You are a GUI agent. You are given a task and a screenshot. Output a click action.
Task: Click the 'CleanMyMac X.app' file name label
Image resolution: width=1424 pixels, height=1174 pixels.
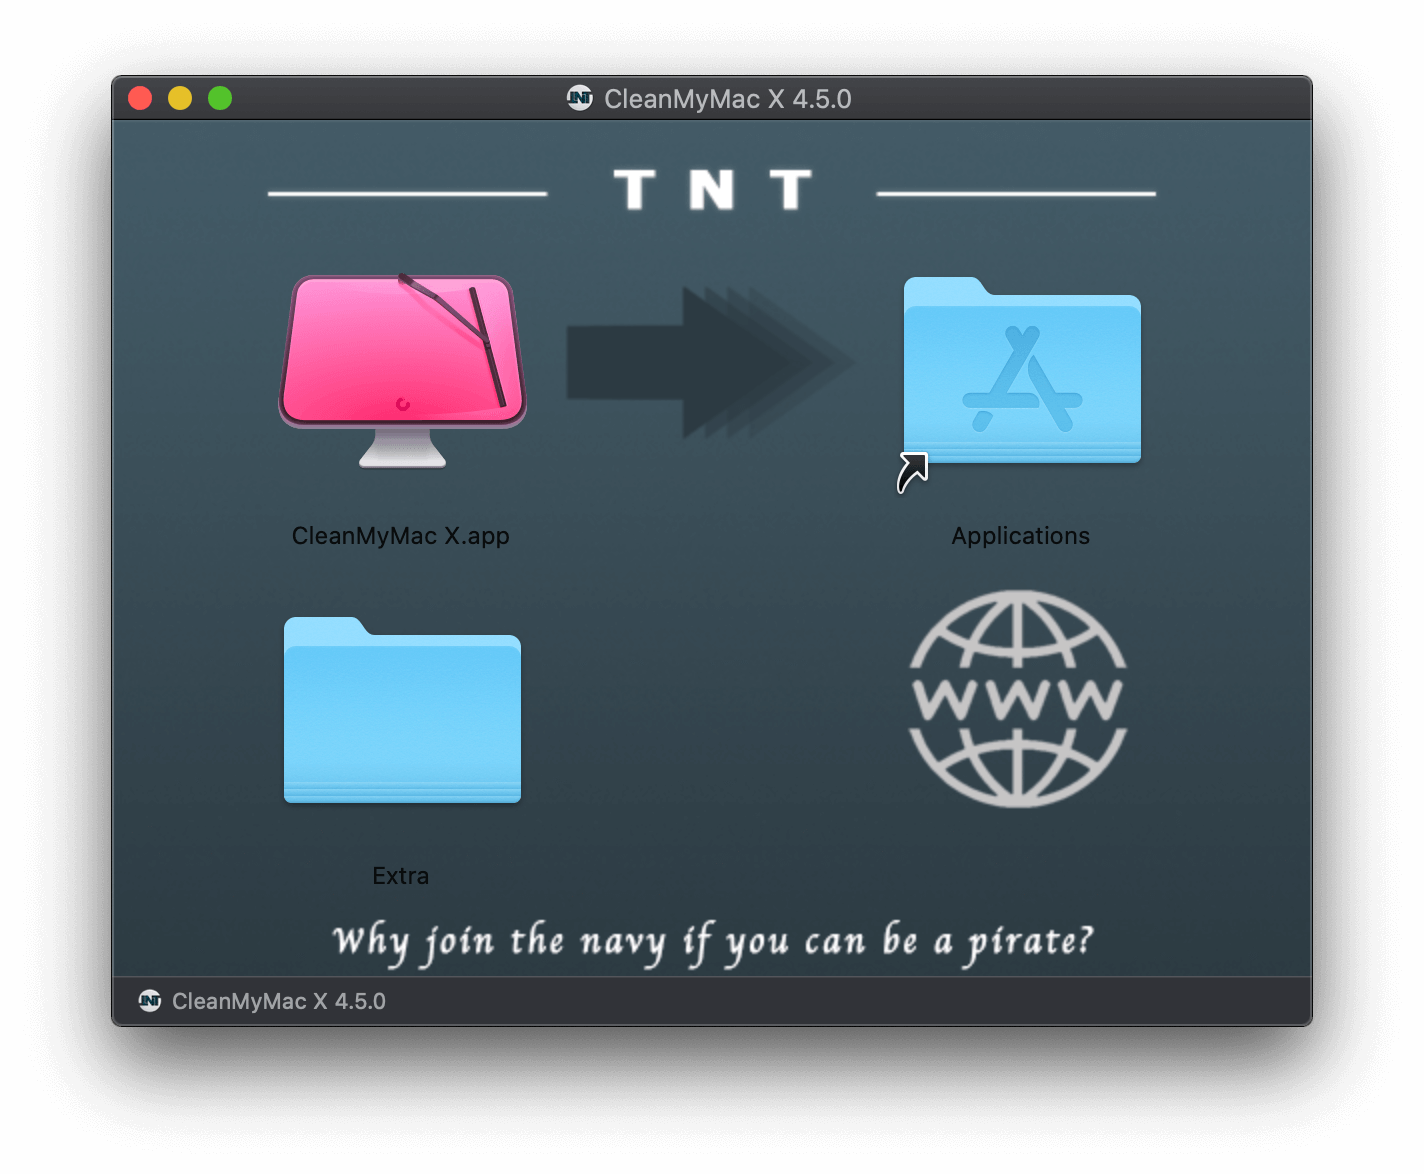(x=400, y=536)
